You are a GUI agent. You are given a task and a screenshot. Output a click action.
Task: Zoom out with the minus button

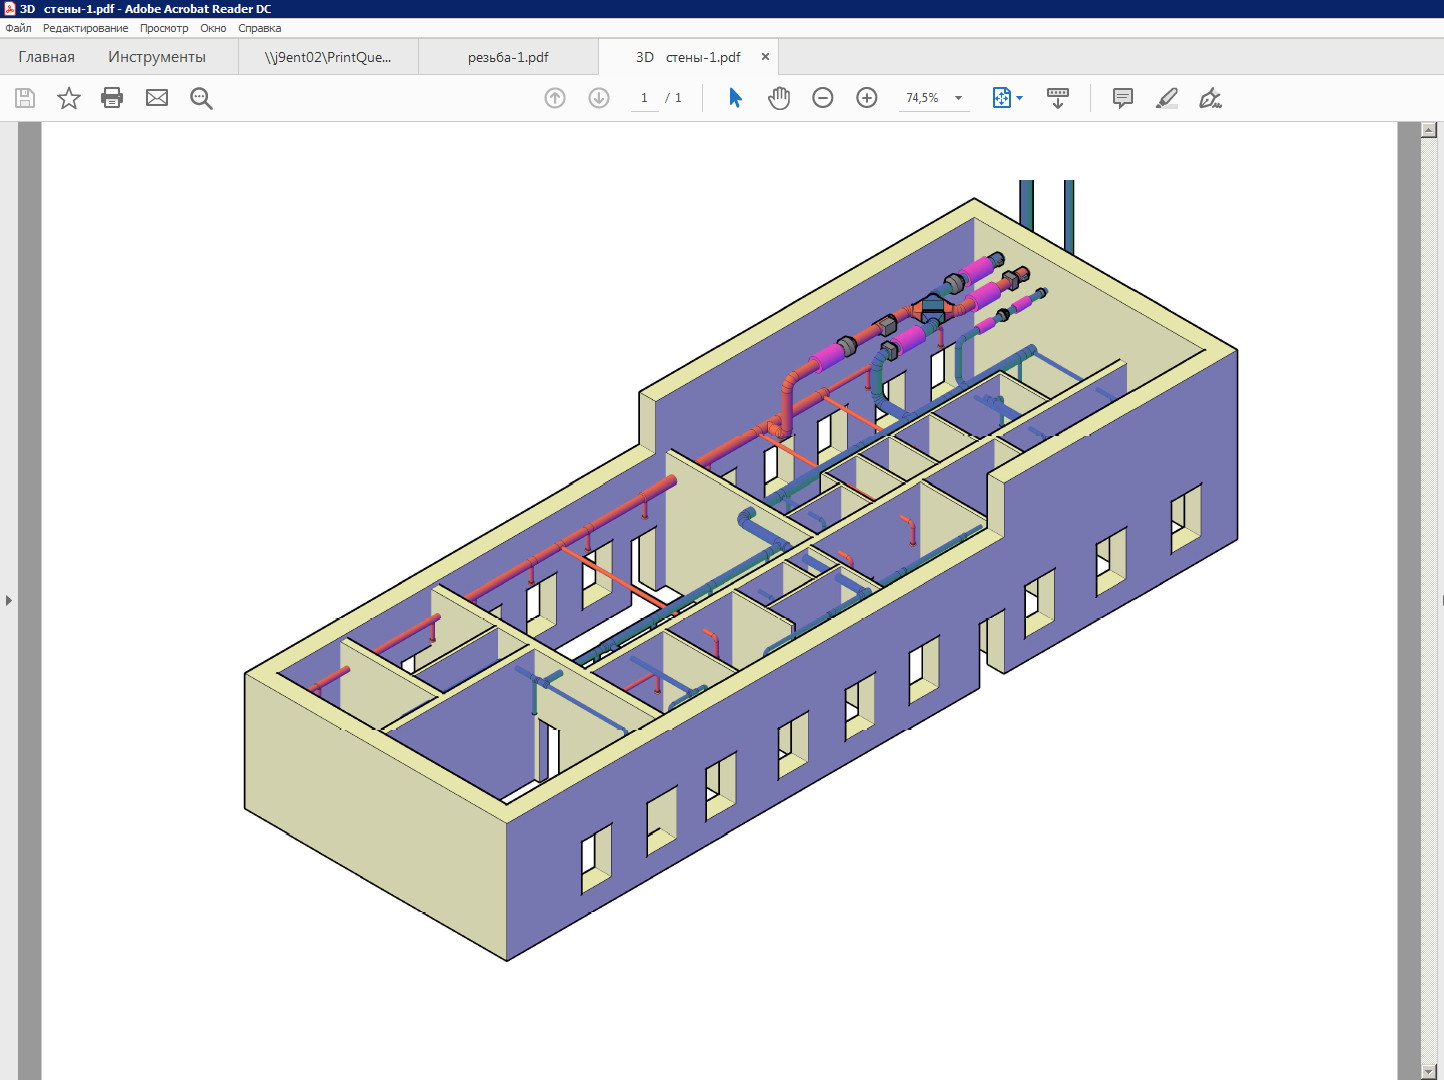point(823,98)
